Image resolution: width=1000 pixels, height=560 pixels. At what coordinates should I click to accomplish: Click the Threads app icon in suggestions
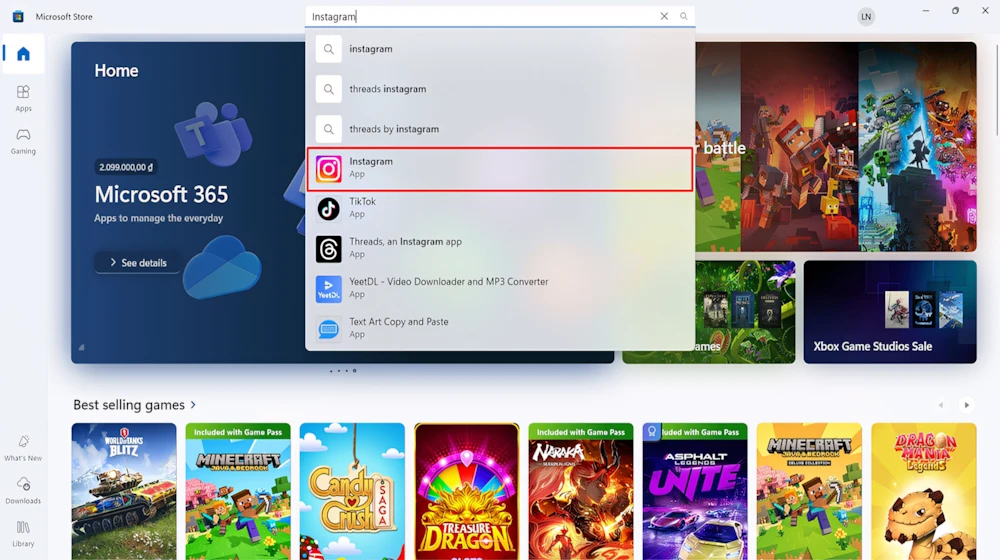328,249
